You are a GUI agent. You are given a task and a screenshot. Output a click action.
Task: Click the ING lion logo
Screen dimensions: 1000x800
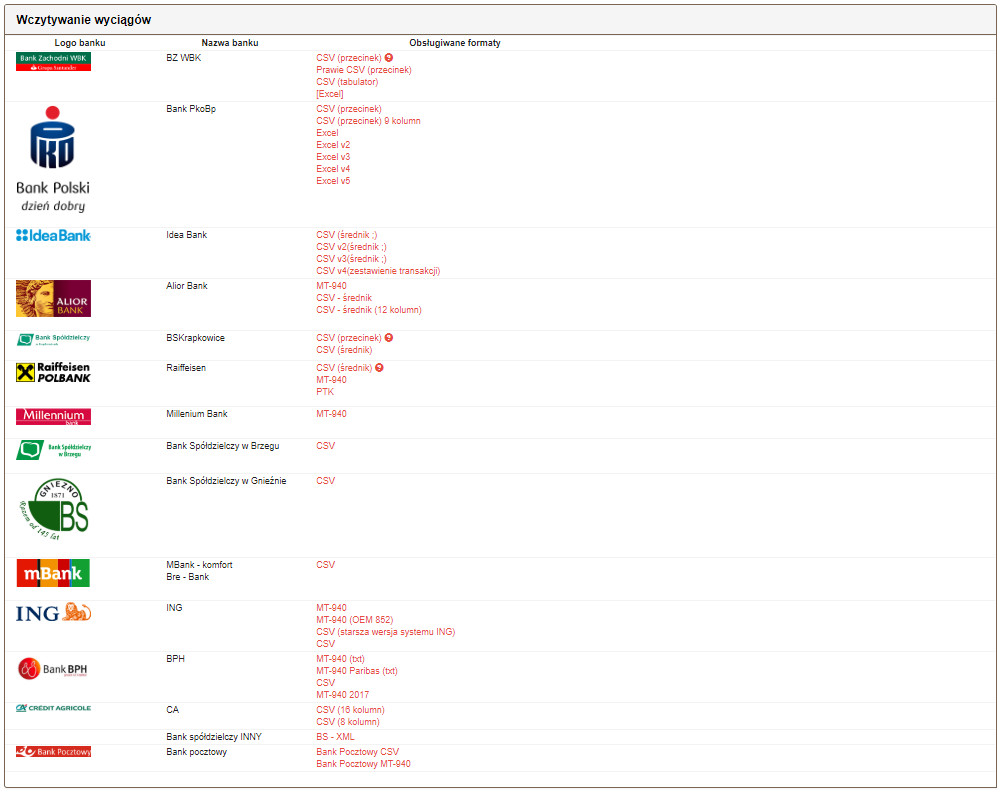(54, 612)
